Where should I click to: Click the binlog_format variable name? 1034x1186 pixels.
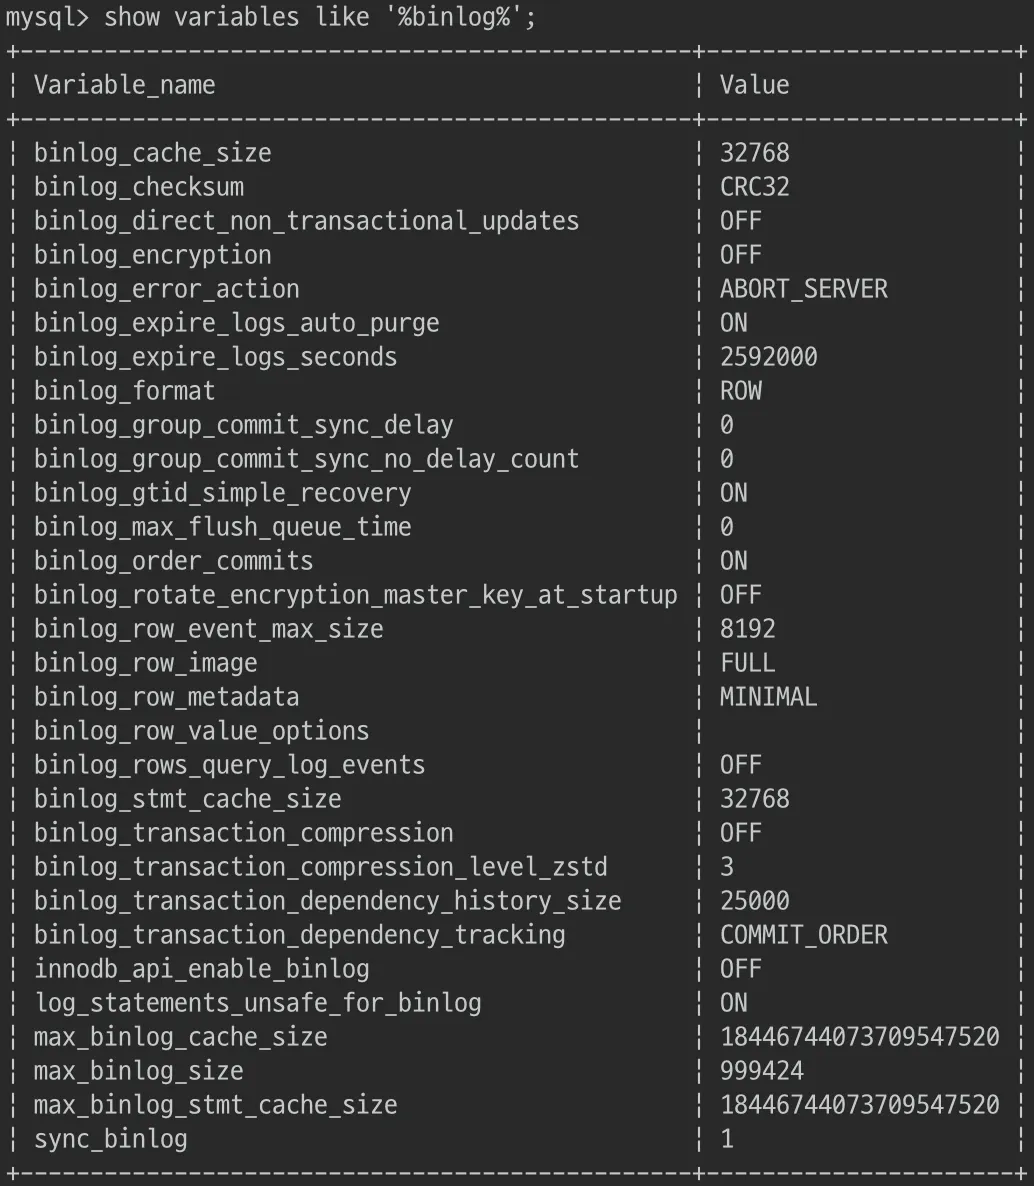pyautogui.click(x=124, y=391)
